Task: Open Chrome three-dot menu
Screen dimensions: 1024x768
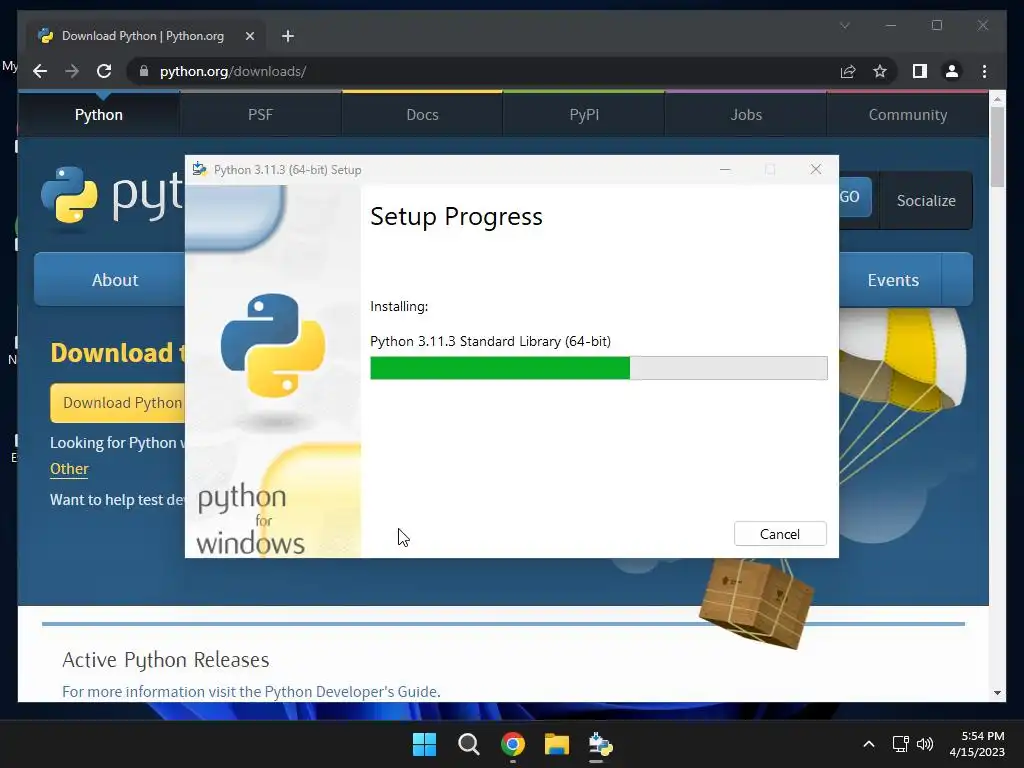Action: [x=984, y=71]
